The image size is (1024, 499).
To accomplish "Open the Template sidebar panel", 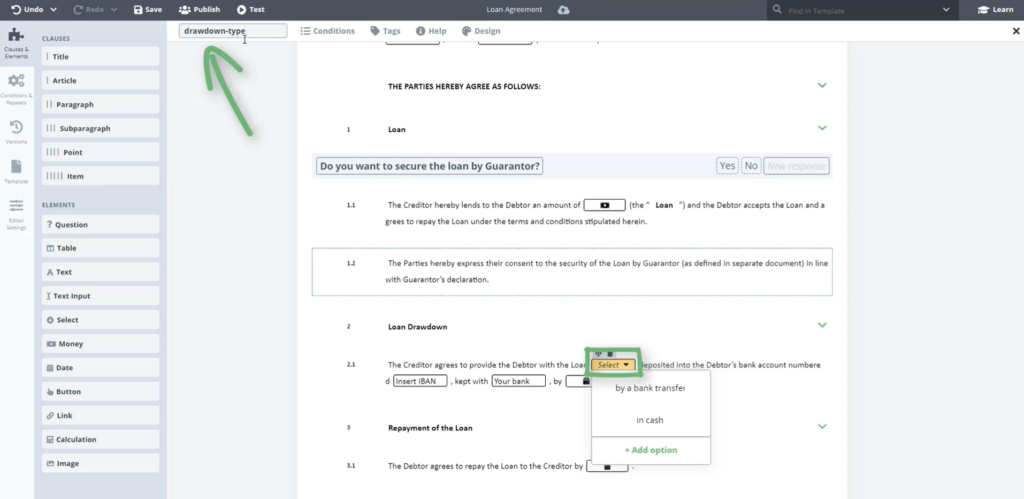I will pos(16,170).
